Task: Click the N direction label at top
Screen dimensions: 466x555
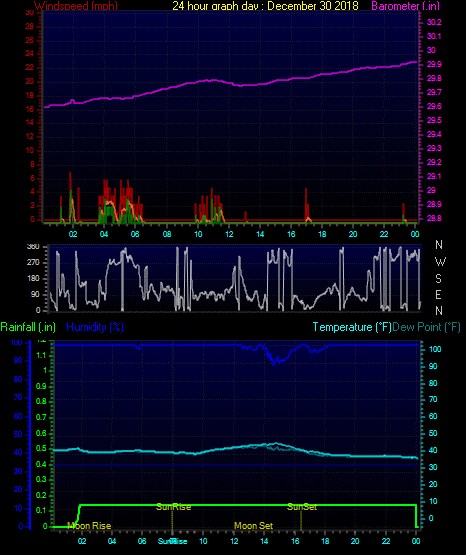Action: point(439,245)
